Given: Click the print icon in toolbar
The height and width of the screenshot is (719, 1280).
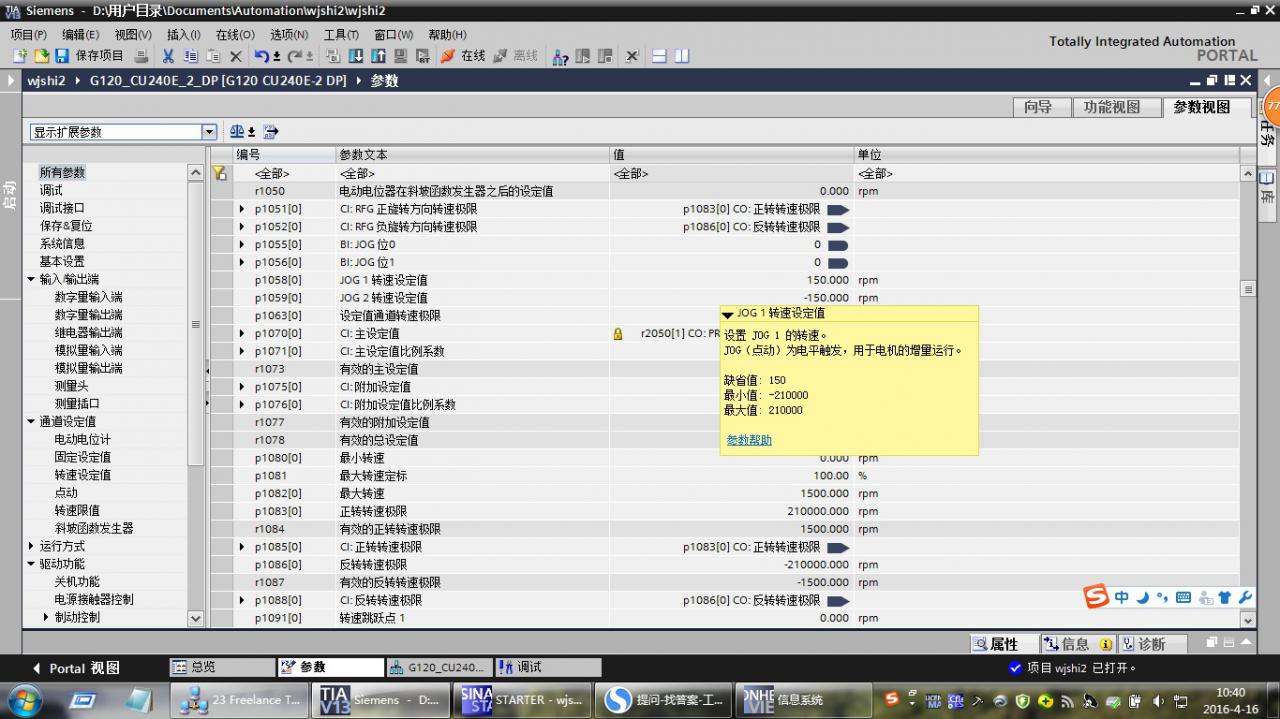Looking at the screenshot, I should point(141,56).
